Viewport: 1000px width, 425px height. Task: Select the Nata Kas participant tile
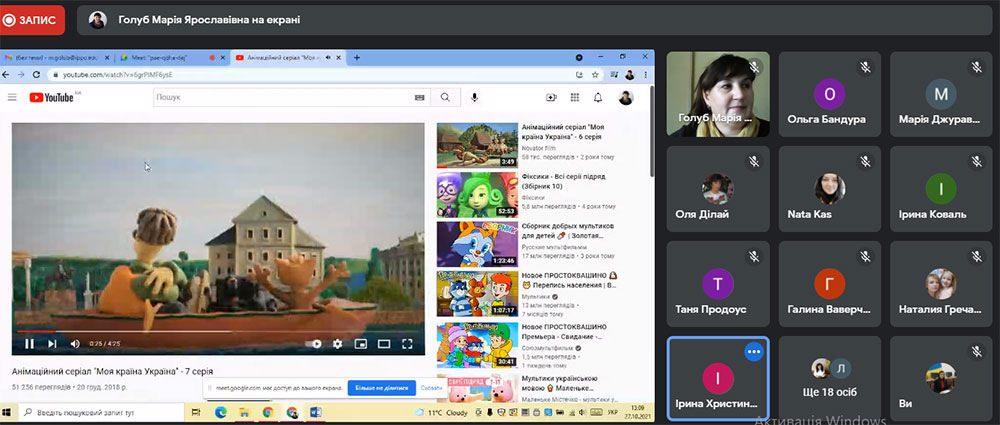click(x=830, y=188)
